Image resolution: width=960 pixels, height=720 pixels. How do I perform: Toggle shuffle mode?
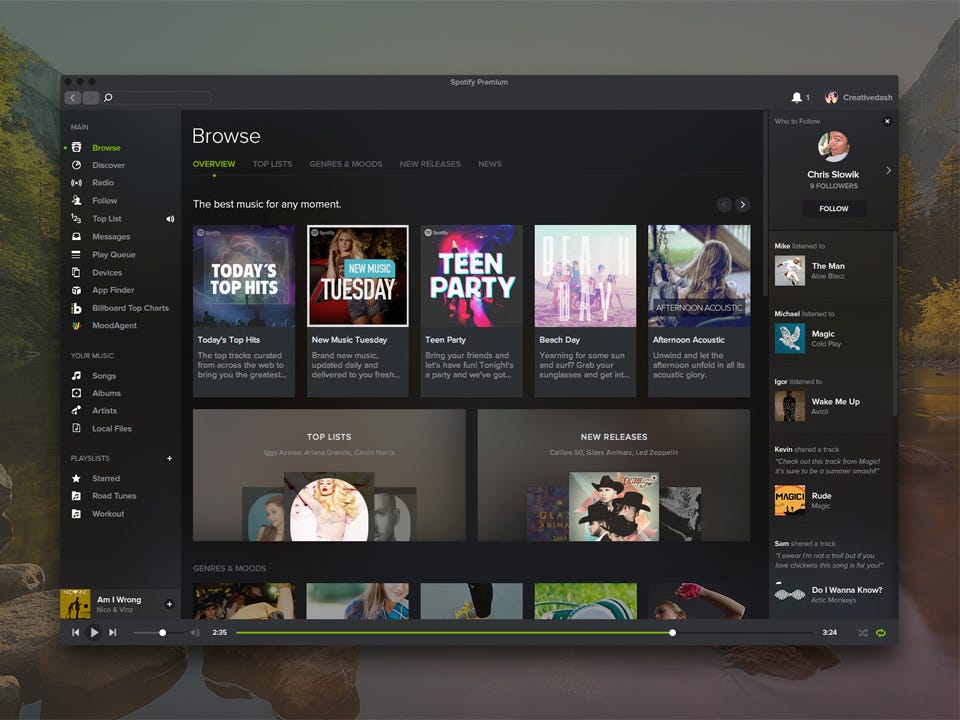(863, 633)
